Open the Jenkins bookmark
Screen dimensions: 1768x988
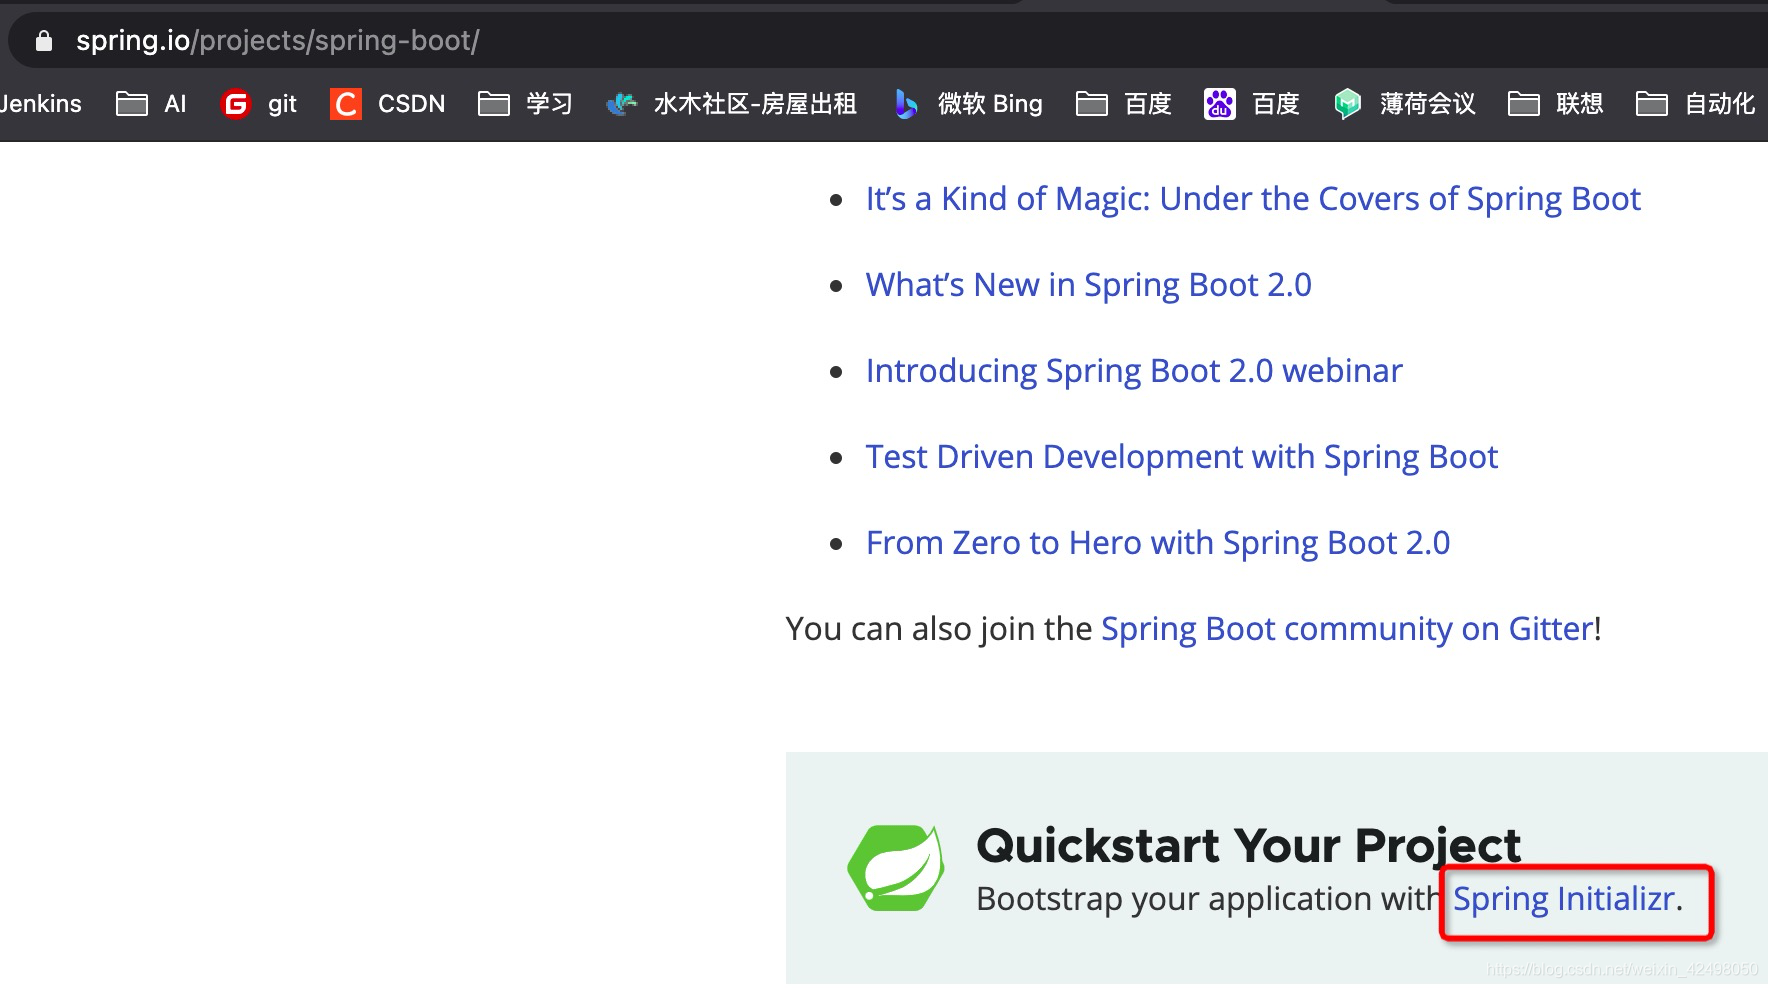click(x=40, y=104)
